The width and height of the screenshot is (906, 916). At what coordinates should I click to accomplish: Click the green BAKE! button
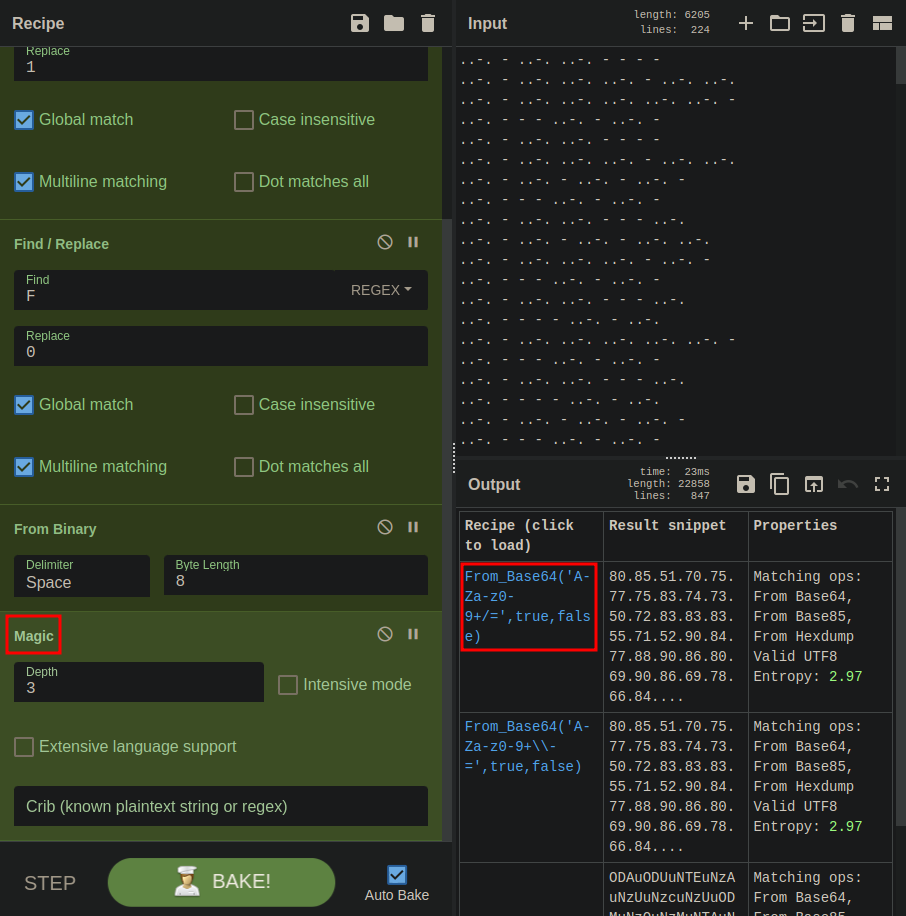[x=221, y=882]
